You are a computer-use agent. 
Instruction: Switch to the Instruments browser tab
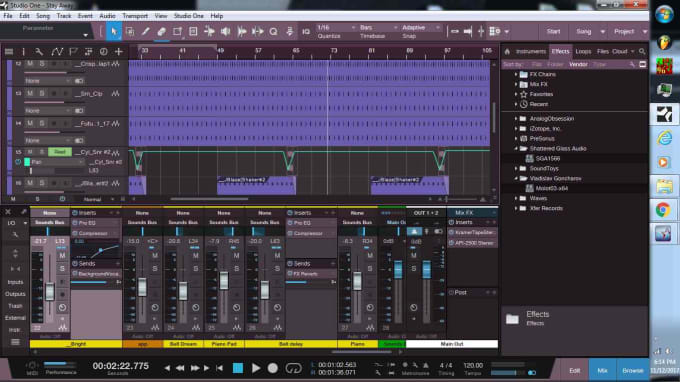tap(530, 52)
